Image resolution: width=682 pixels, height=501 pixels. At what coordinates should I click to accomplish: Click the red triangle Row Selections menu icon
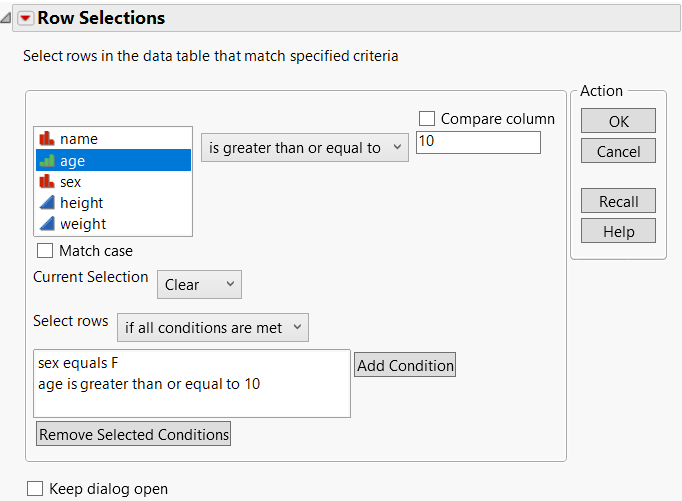(26, 18)
